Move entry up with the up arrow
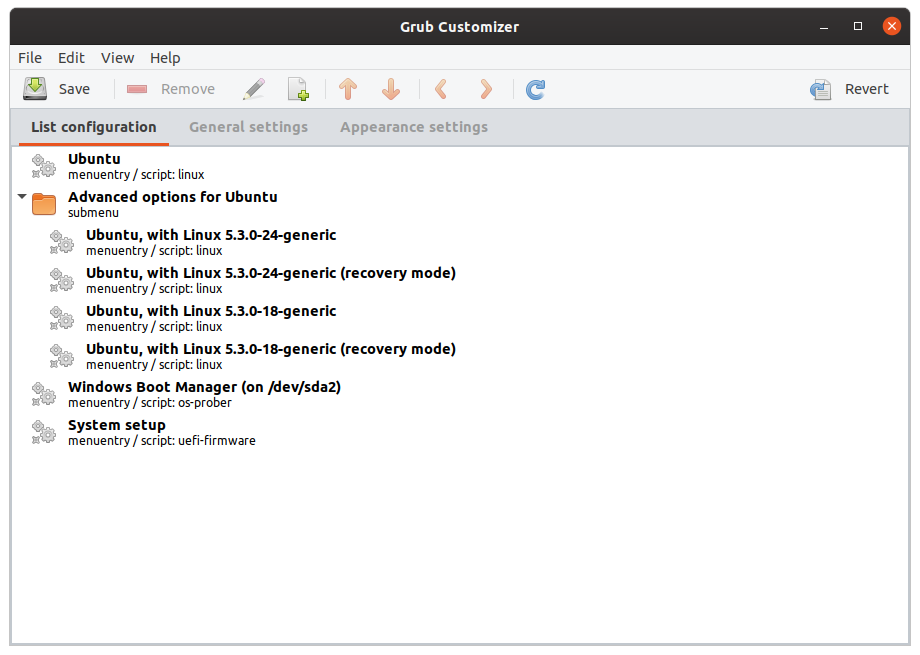The height and width of the screenshot is (655, 920). click(348, 89)
